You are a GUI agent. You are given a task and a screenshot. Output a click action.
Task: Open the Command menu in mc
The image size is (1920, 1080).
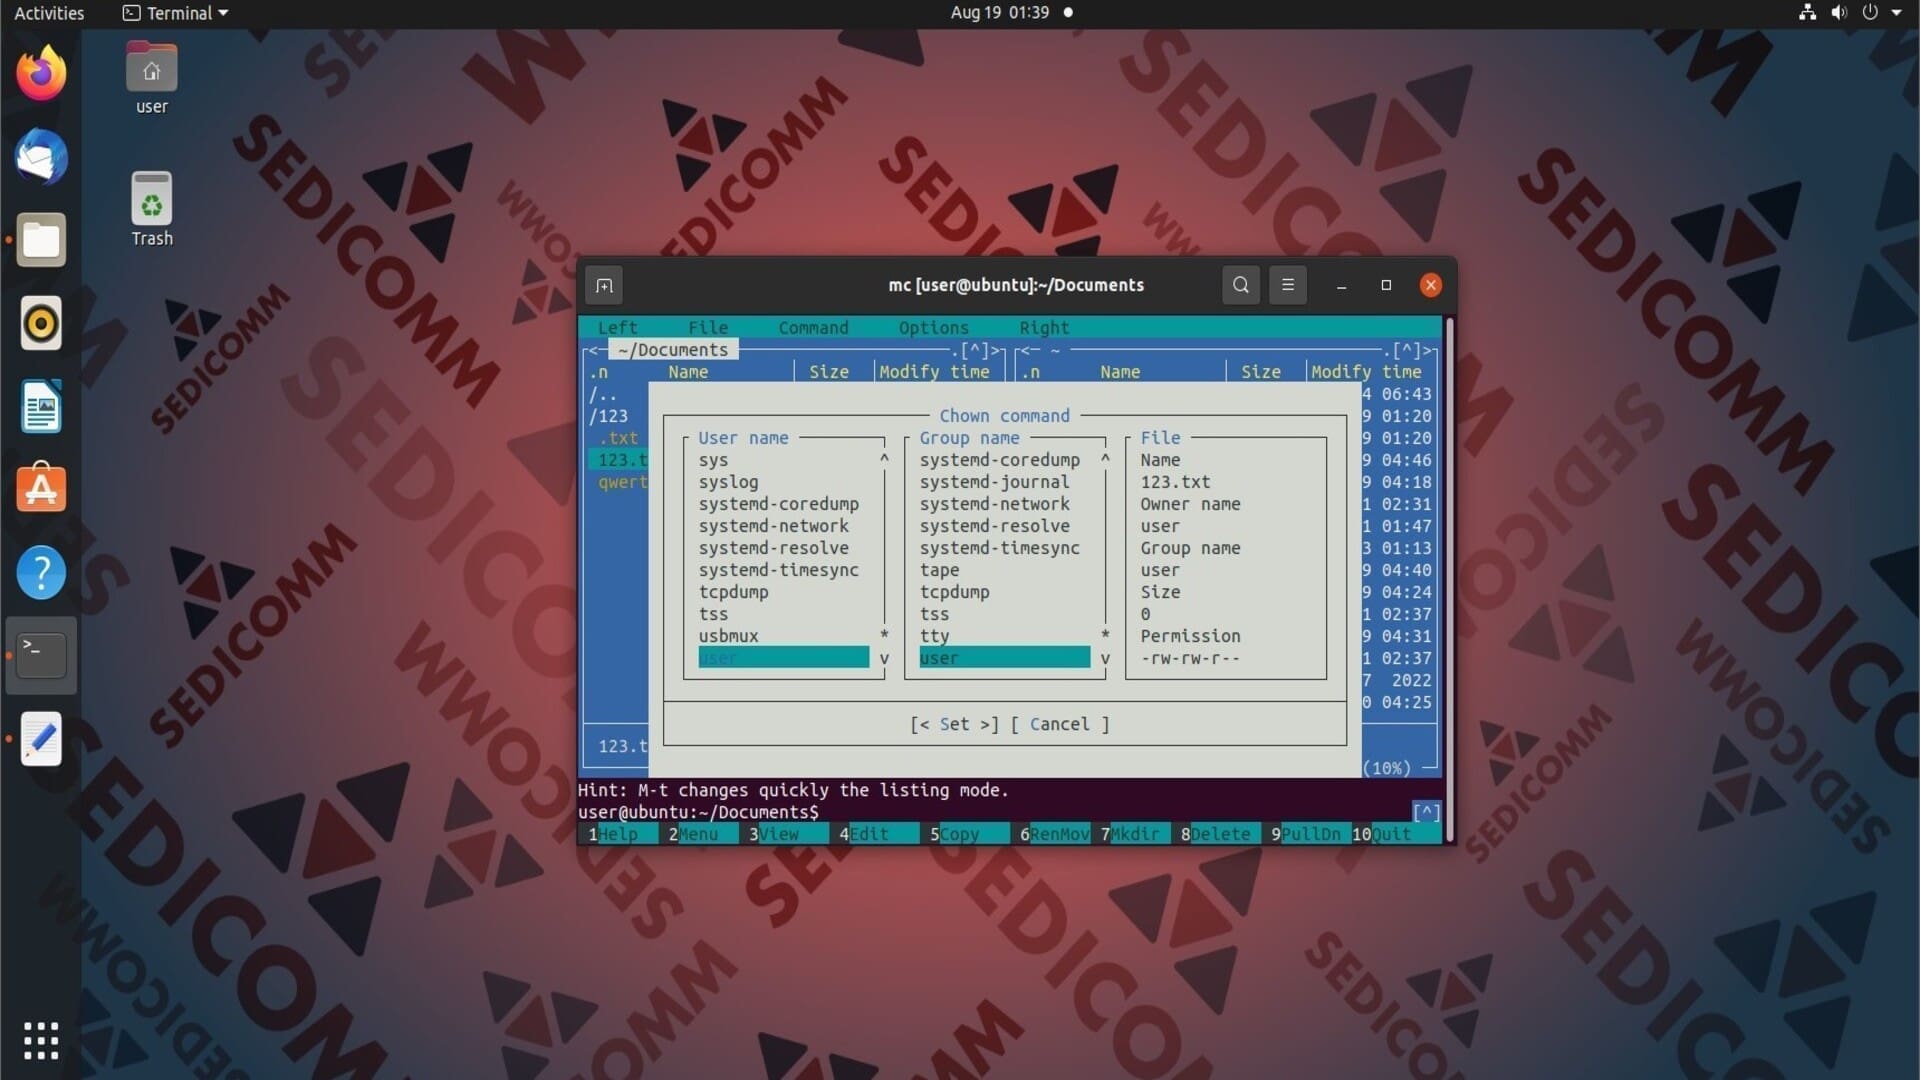click(813, 328)
